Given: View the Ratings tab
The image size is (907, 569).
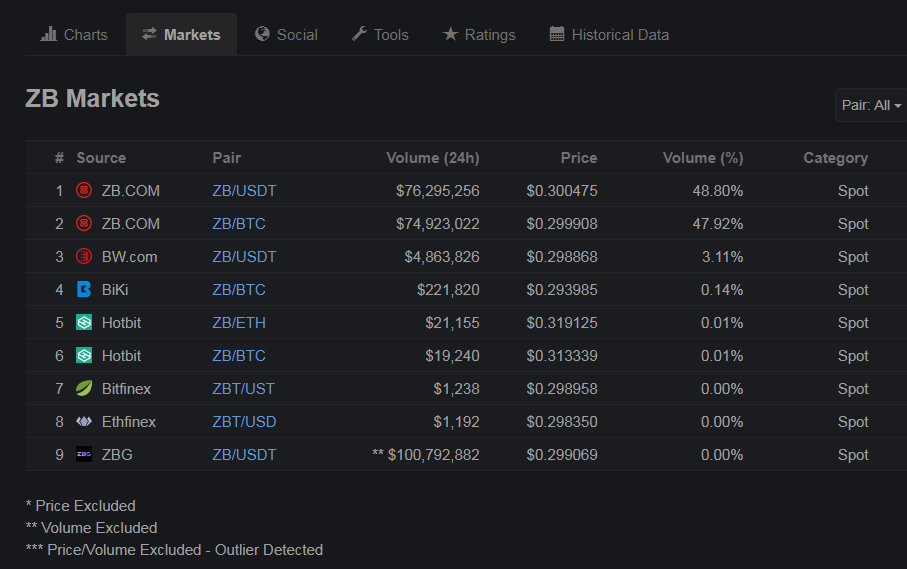Looking at the screenshot, I should click(x=479, y=35).
